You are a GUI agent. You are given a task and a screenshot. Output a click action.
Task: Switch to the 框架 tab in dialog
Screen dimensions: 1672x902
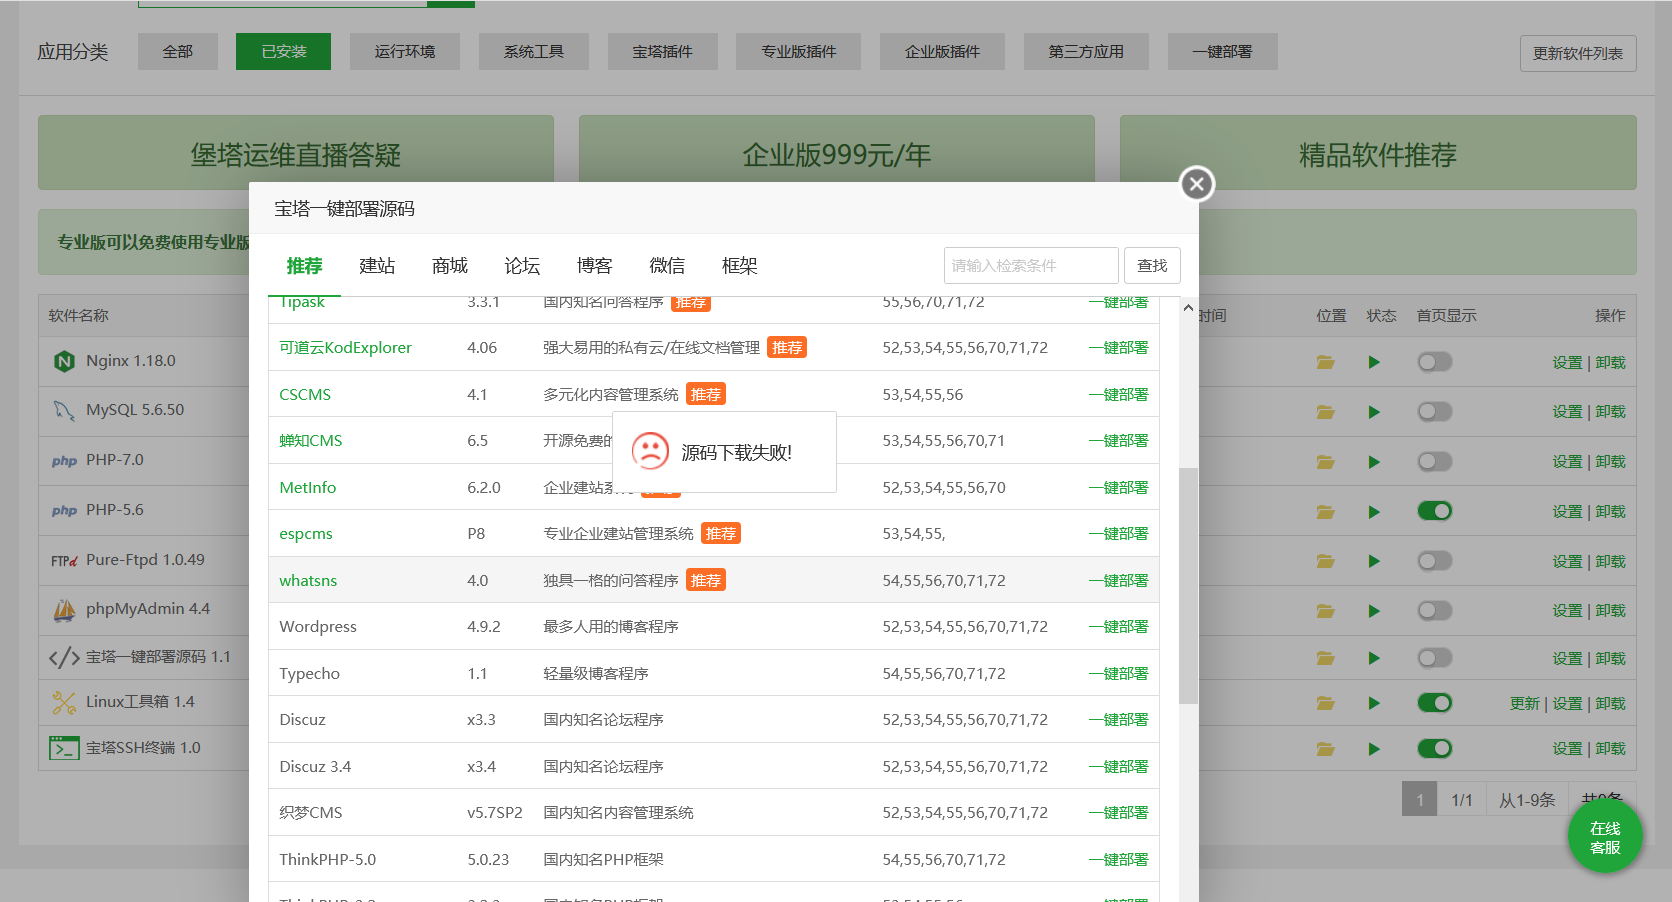click(x=739, y=266)
